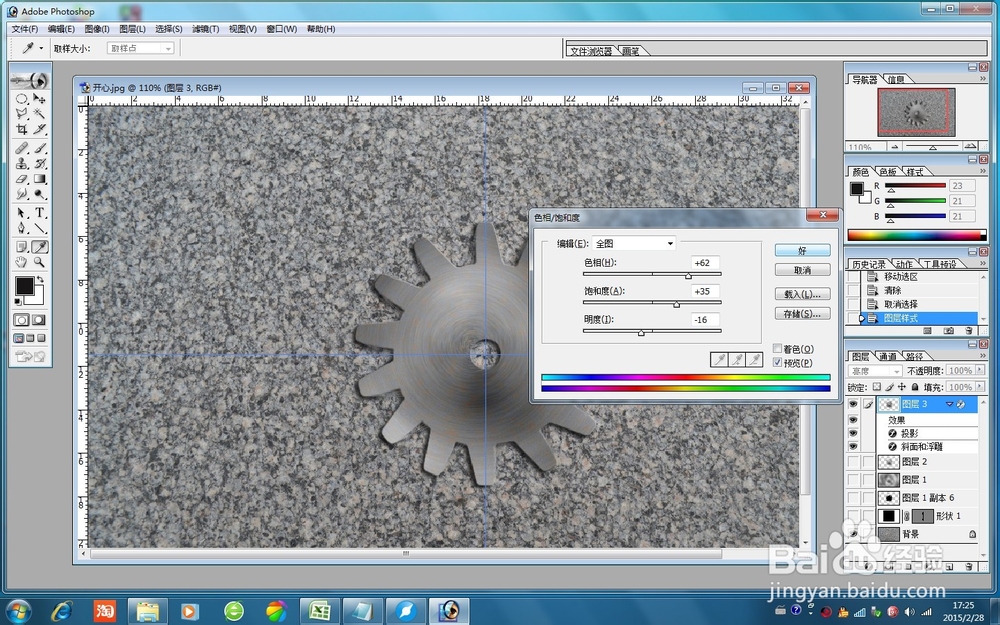Select the Move tool

click(x=40, y=99)
